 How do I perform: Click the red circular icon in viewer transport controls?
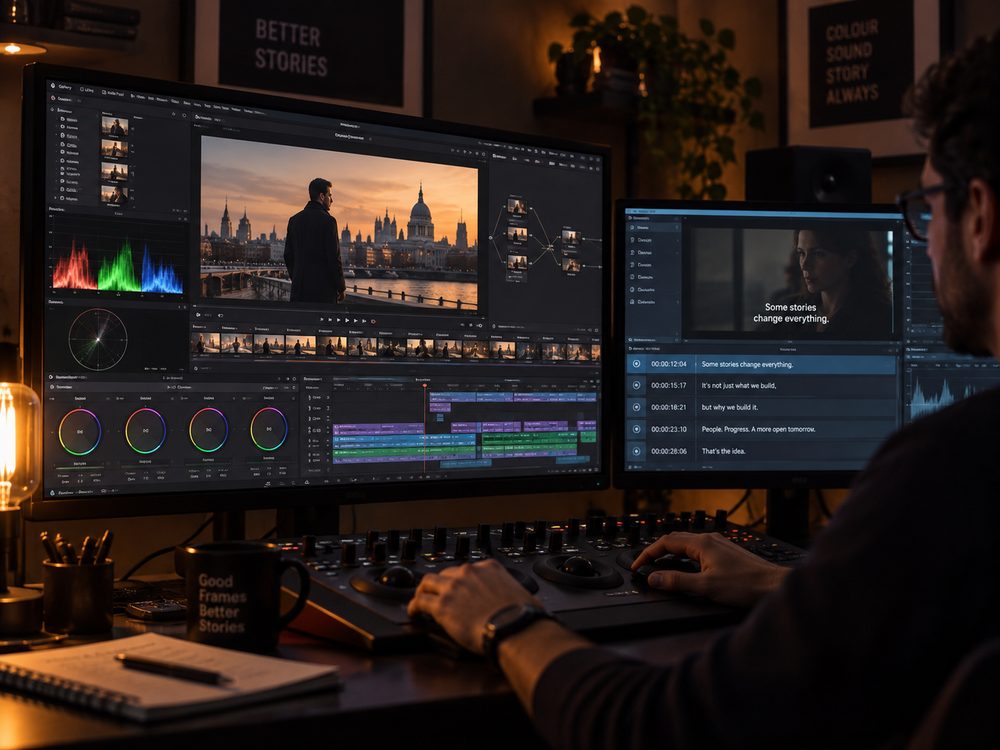tap(373, 321)
